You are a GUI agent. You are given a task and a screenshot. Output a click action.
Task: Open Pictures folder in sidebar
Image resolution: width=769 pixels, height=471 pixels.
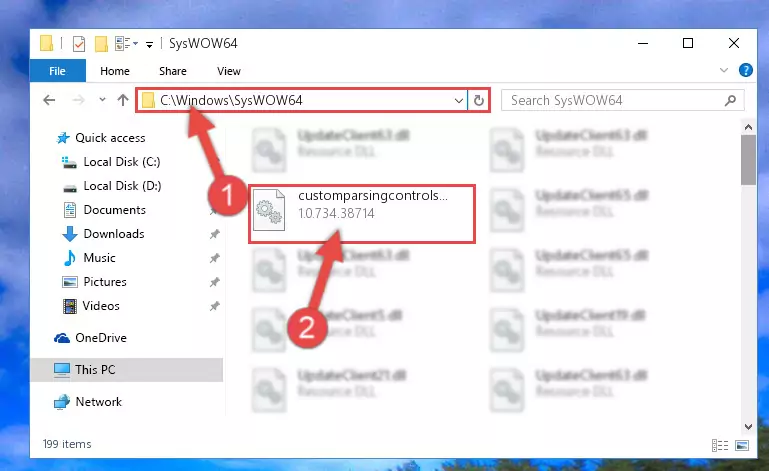tap(105, 282)
